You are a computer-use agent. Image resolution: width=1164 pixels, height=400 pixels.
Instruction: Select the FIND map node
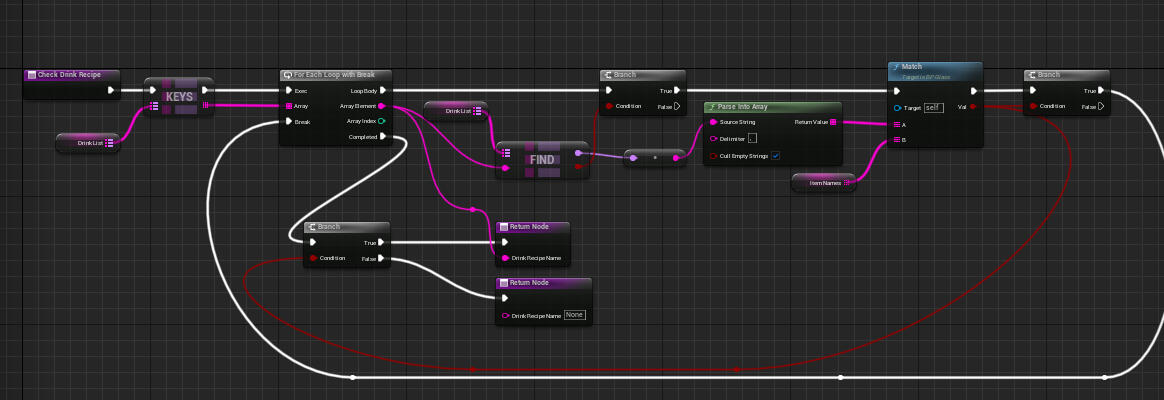(542, 160)
